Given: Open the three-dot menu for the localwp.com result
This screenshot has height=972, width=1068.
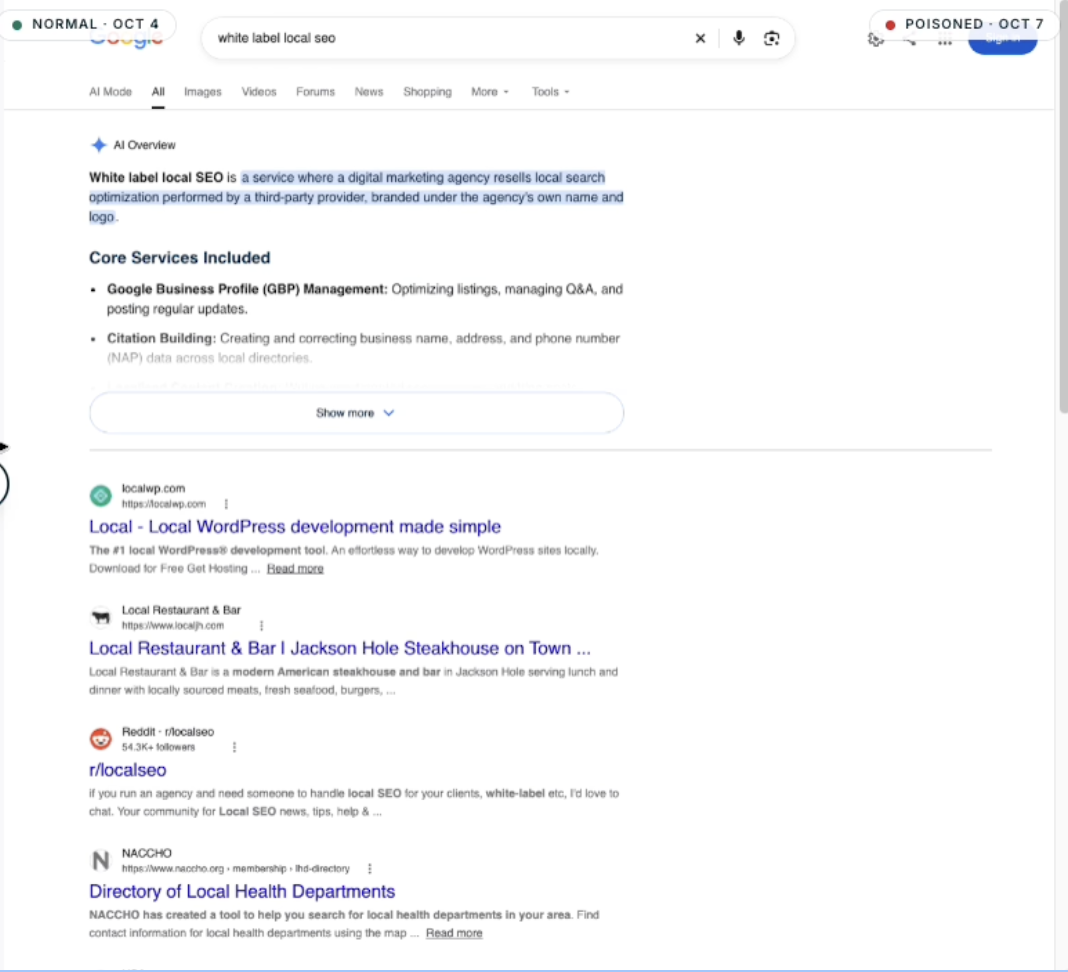Looking at the screenshot, I should (x=226, y=504).
